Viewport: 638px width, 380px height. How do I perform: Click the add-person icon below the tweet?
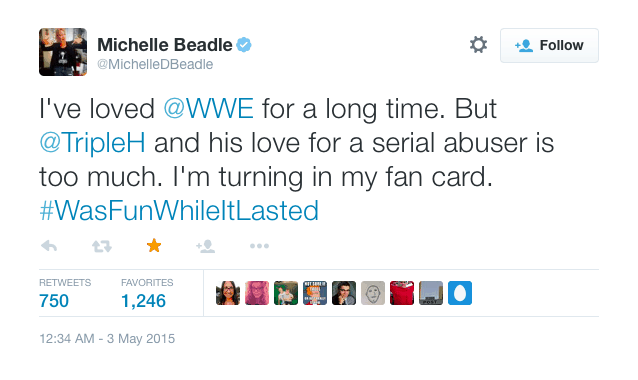[205, 246]
